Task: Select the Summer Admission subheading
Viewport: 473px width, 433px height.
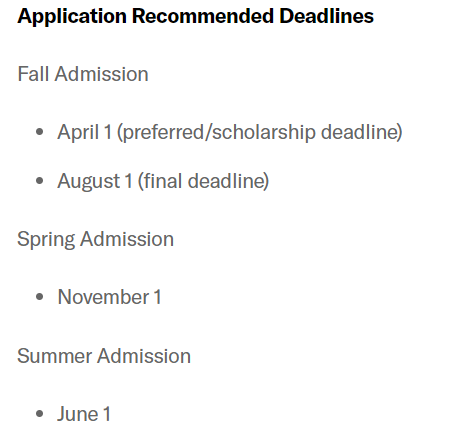Action: [104, 356]
